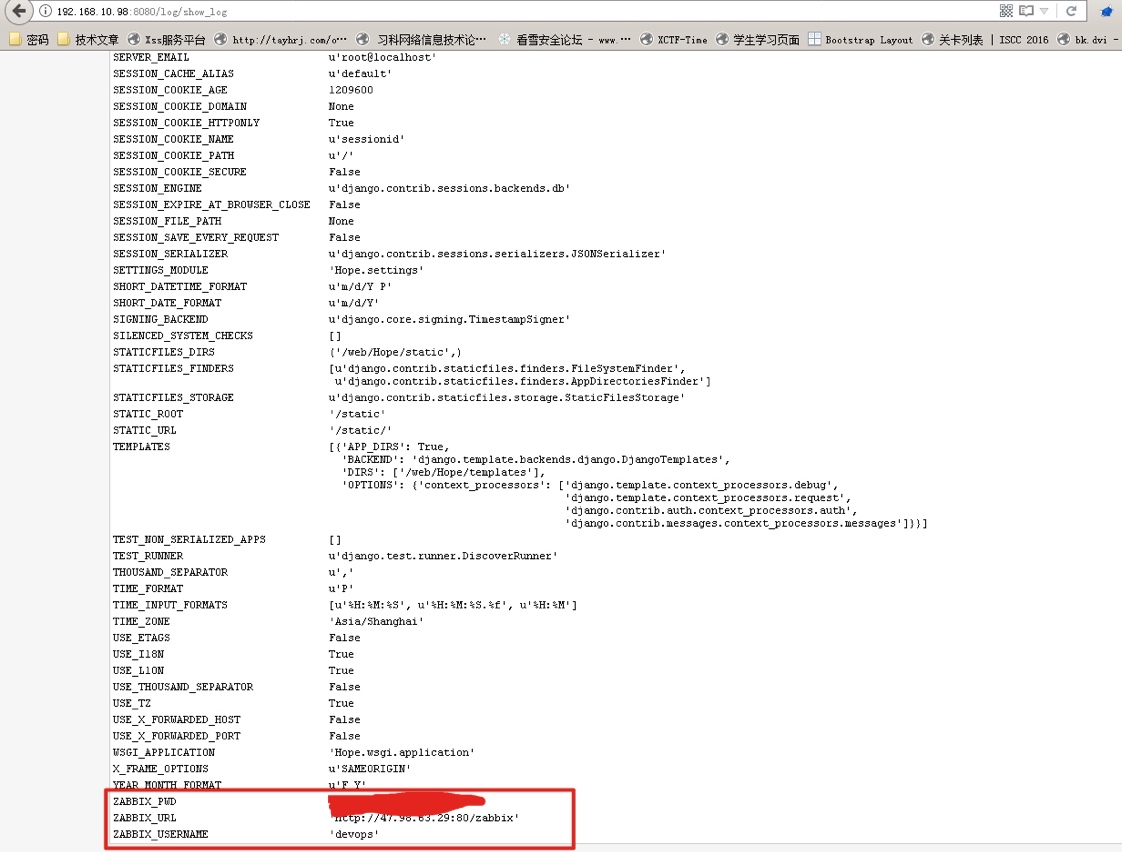The image size is (1126, 852).
Task: Open the 学生学习页面 bookmark
Action: (x=757, y=40)
